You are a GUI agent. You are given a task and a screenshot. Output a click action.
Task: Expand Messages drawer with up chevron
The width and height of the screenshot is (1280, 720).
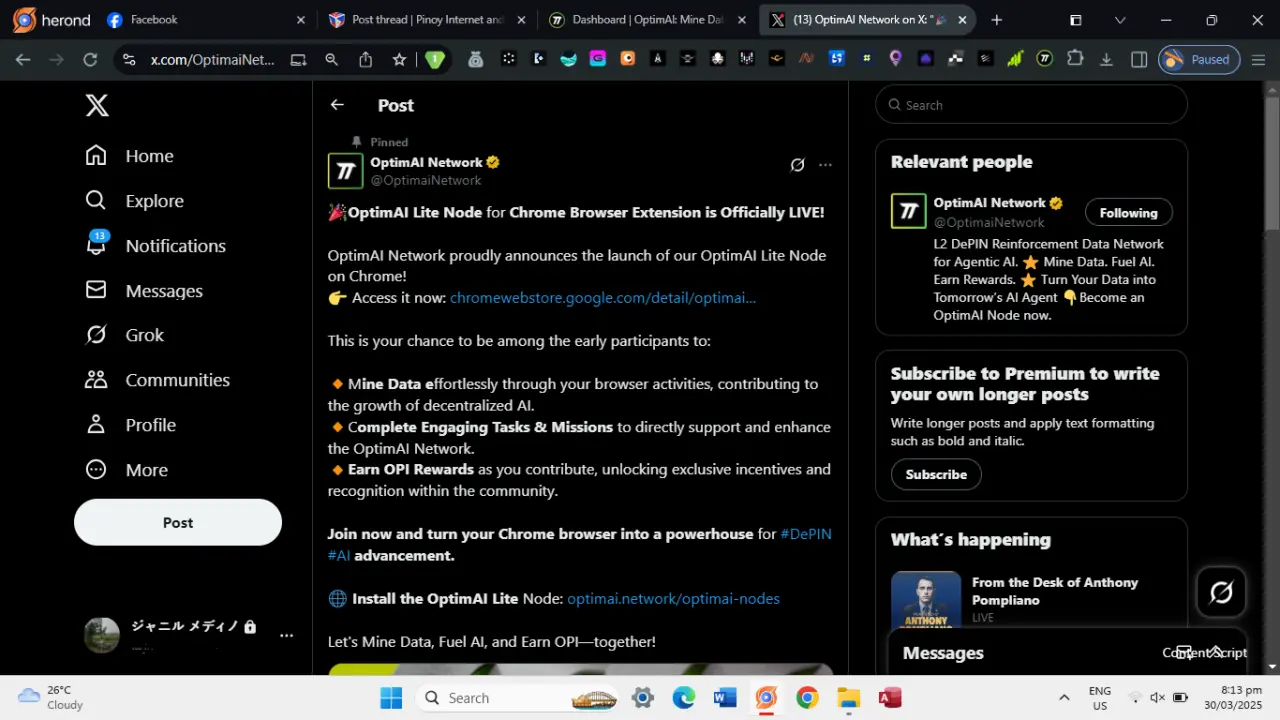[1217, 652]
